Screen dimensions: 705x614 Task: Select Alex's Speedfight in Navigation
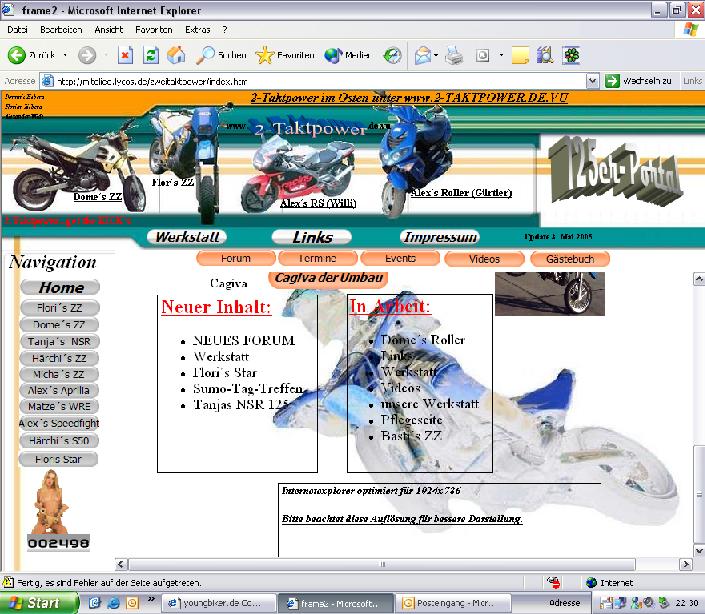[59, 423]
